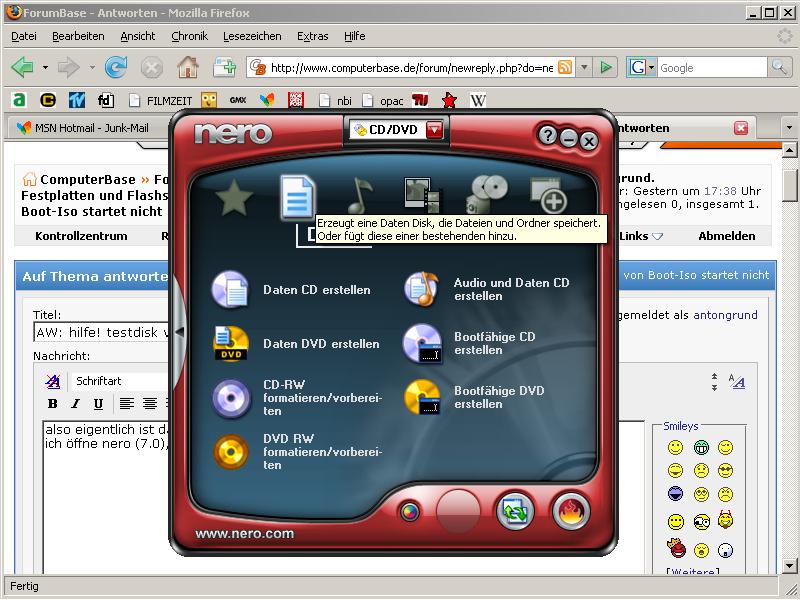The width and height of the screenshot is (800, 600).
Task: Open new tab toolbar icon in Firefox
Action: (224, 67)
